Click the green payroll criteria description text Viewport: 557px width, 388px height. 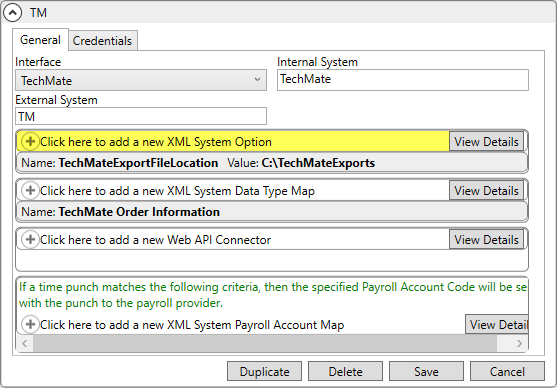click(x=273, y=295)
